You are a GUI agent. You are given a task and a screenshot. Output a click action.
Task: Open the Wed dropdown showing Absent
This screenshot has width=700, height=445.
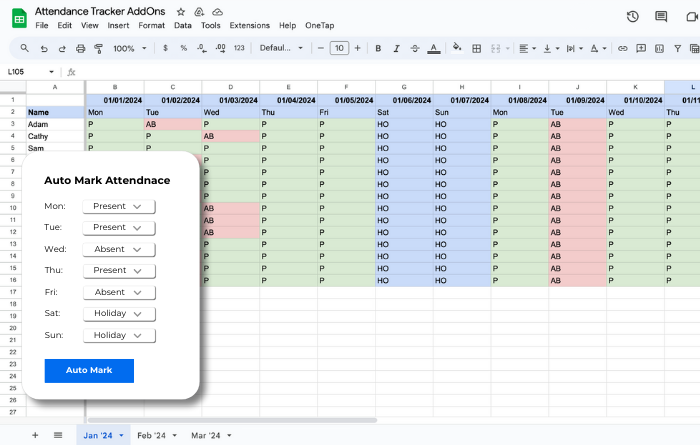pos(118,249)
